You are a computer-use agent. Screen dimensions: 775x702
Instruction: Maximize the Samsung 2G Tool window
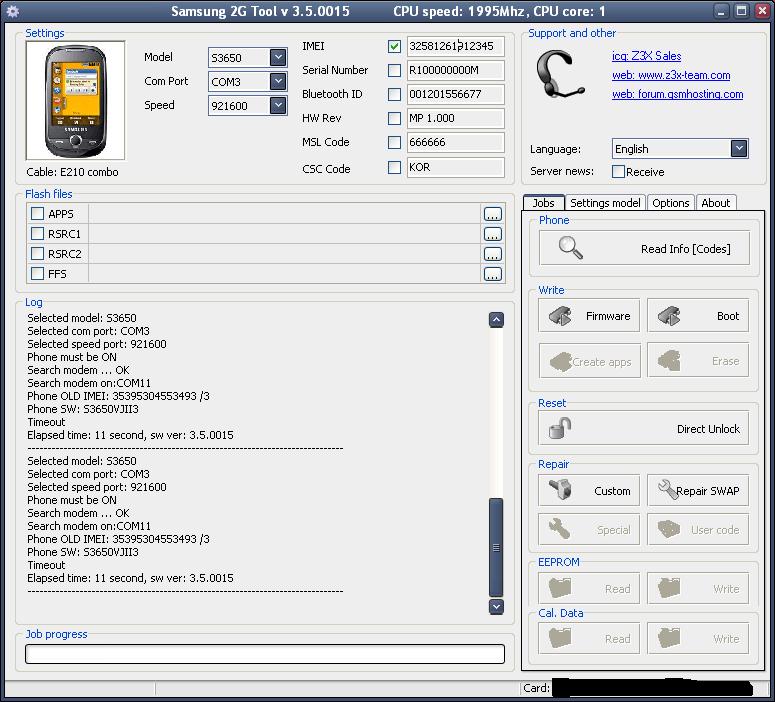741,11
